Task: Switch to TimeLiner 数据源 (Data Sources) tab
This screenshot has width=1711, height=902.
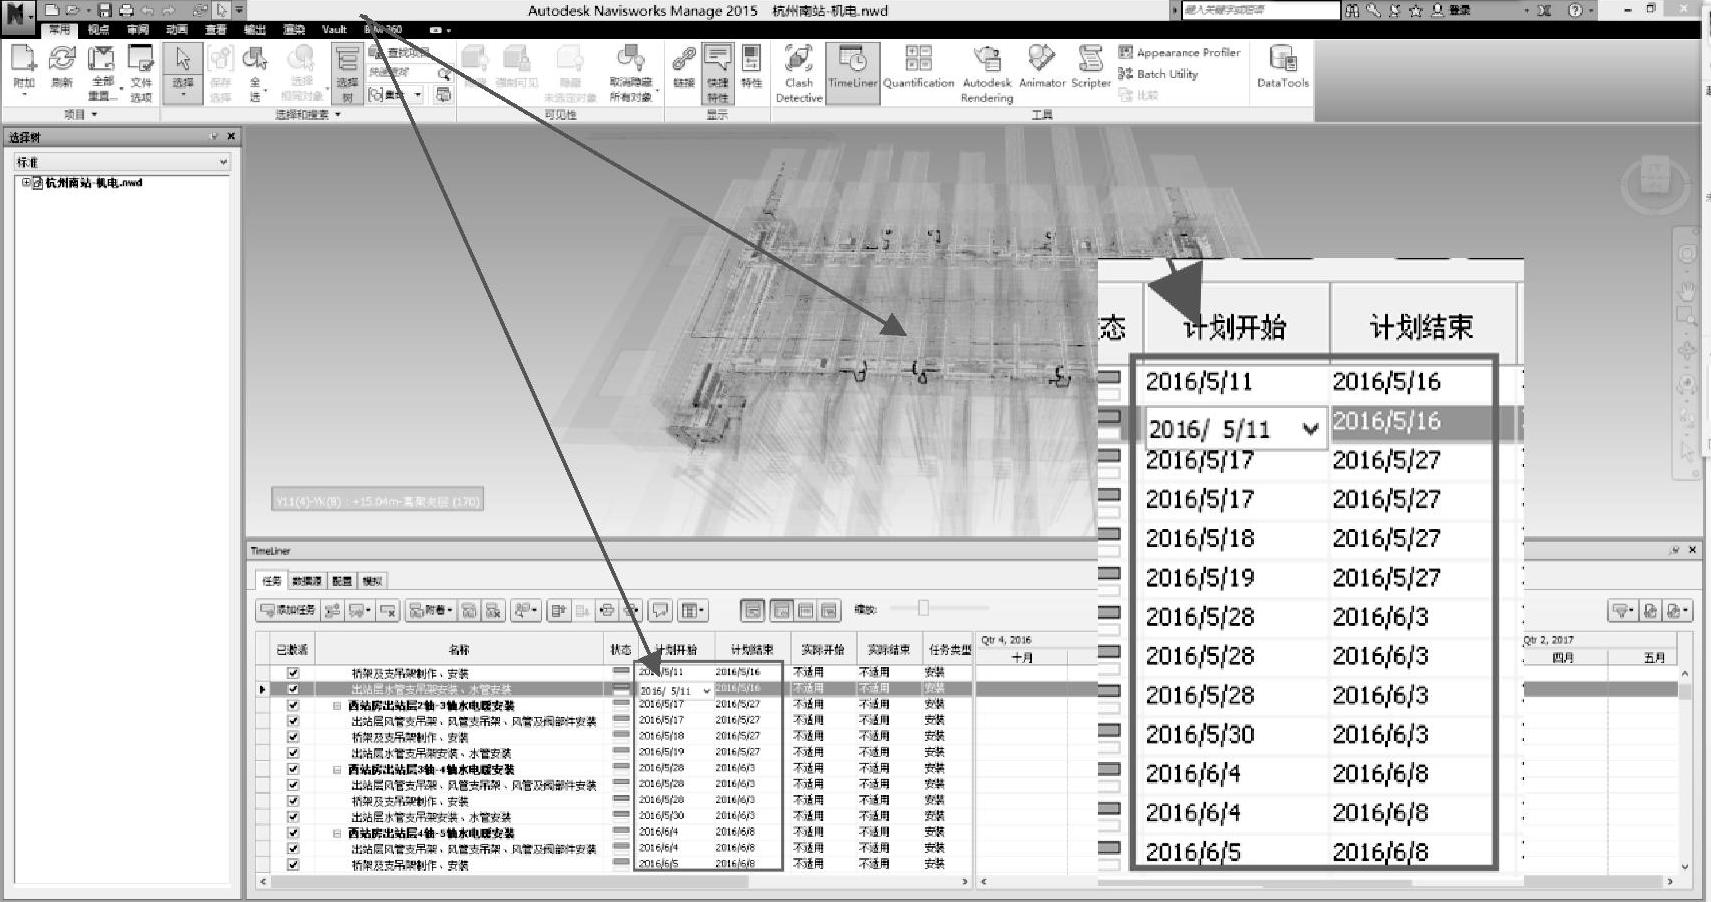Action: click(306, 581)
